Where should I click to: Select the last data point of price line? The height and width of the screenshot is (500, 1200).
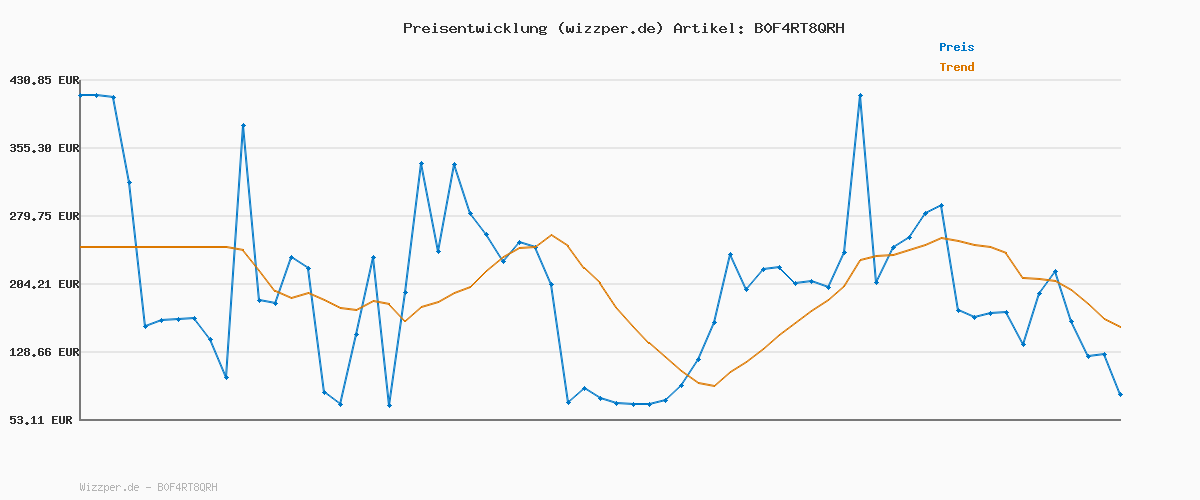pyautogui.click(x=1120, y=394)
